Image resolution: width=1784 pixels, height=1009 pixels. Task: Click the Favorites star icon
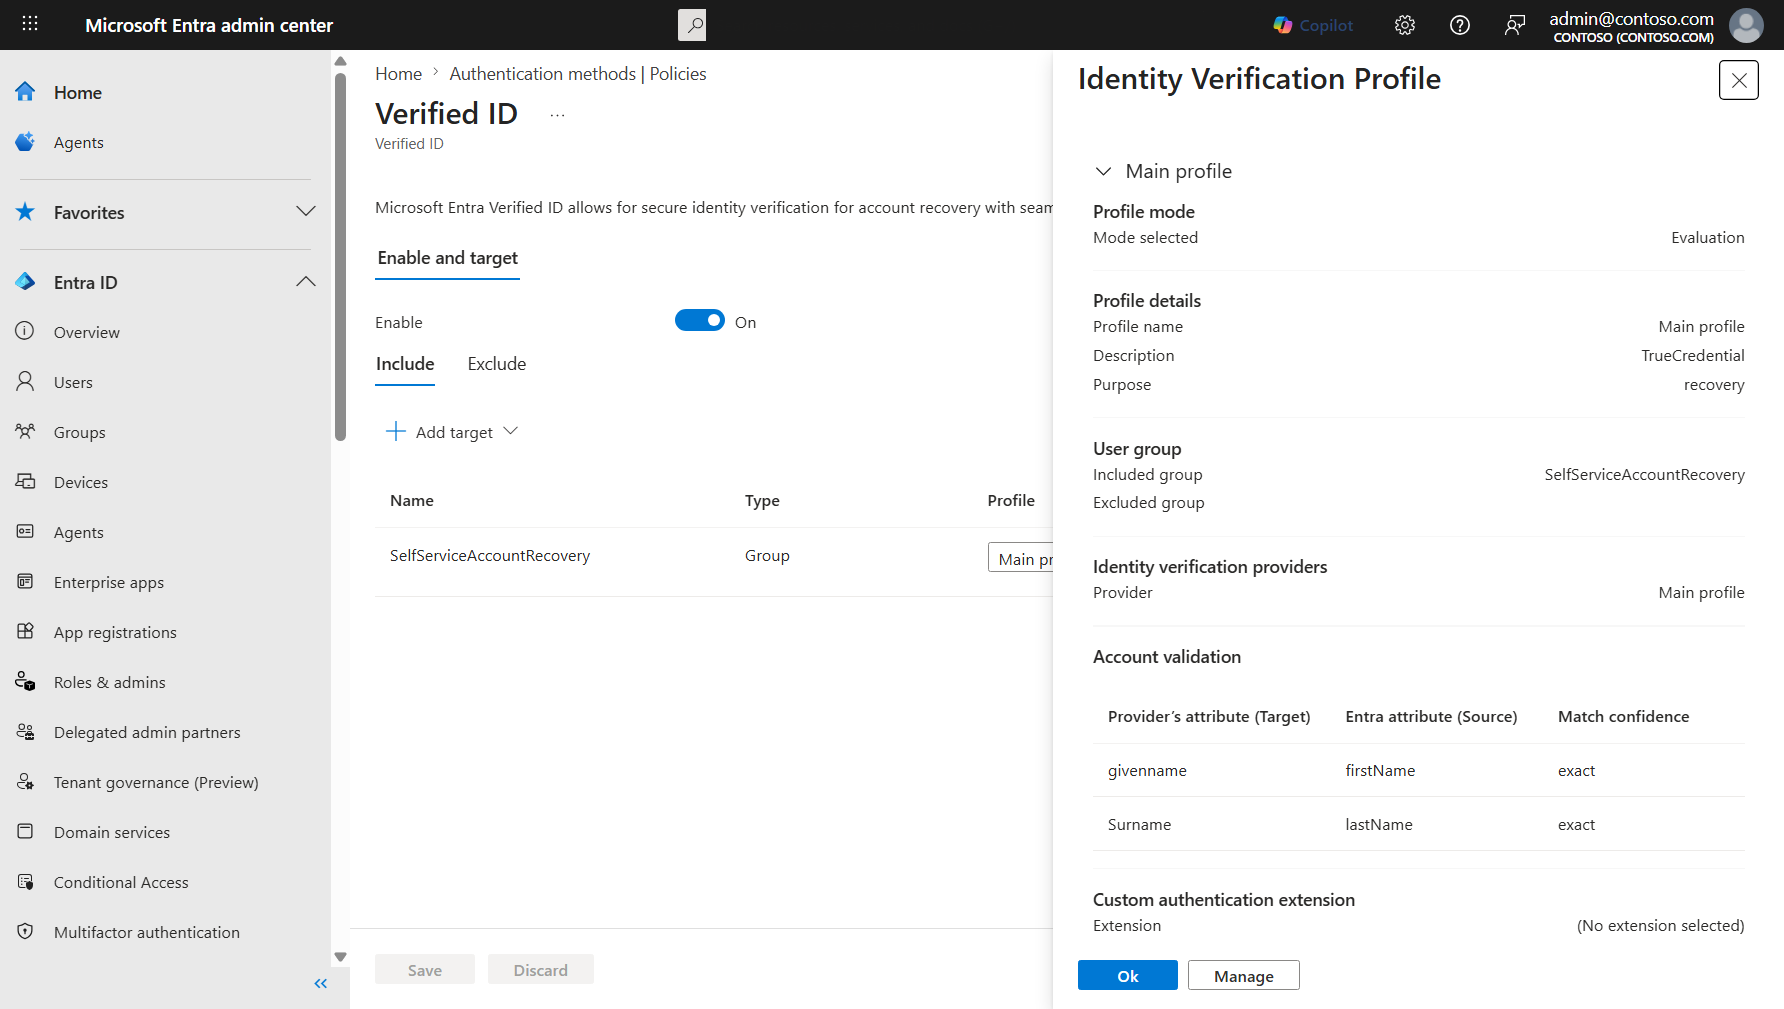26,212
